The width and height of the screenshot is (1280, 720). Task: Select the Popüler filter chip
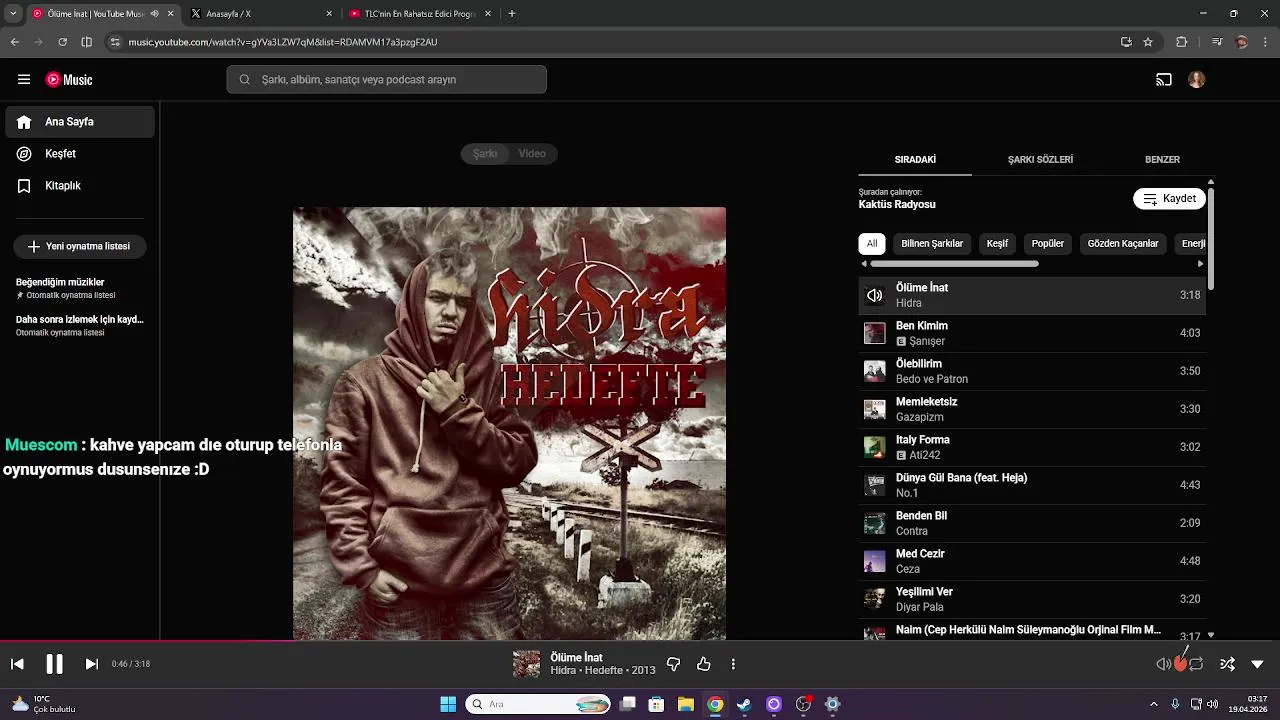[x=1048, y=244]
